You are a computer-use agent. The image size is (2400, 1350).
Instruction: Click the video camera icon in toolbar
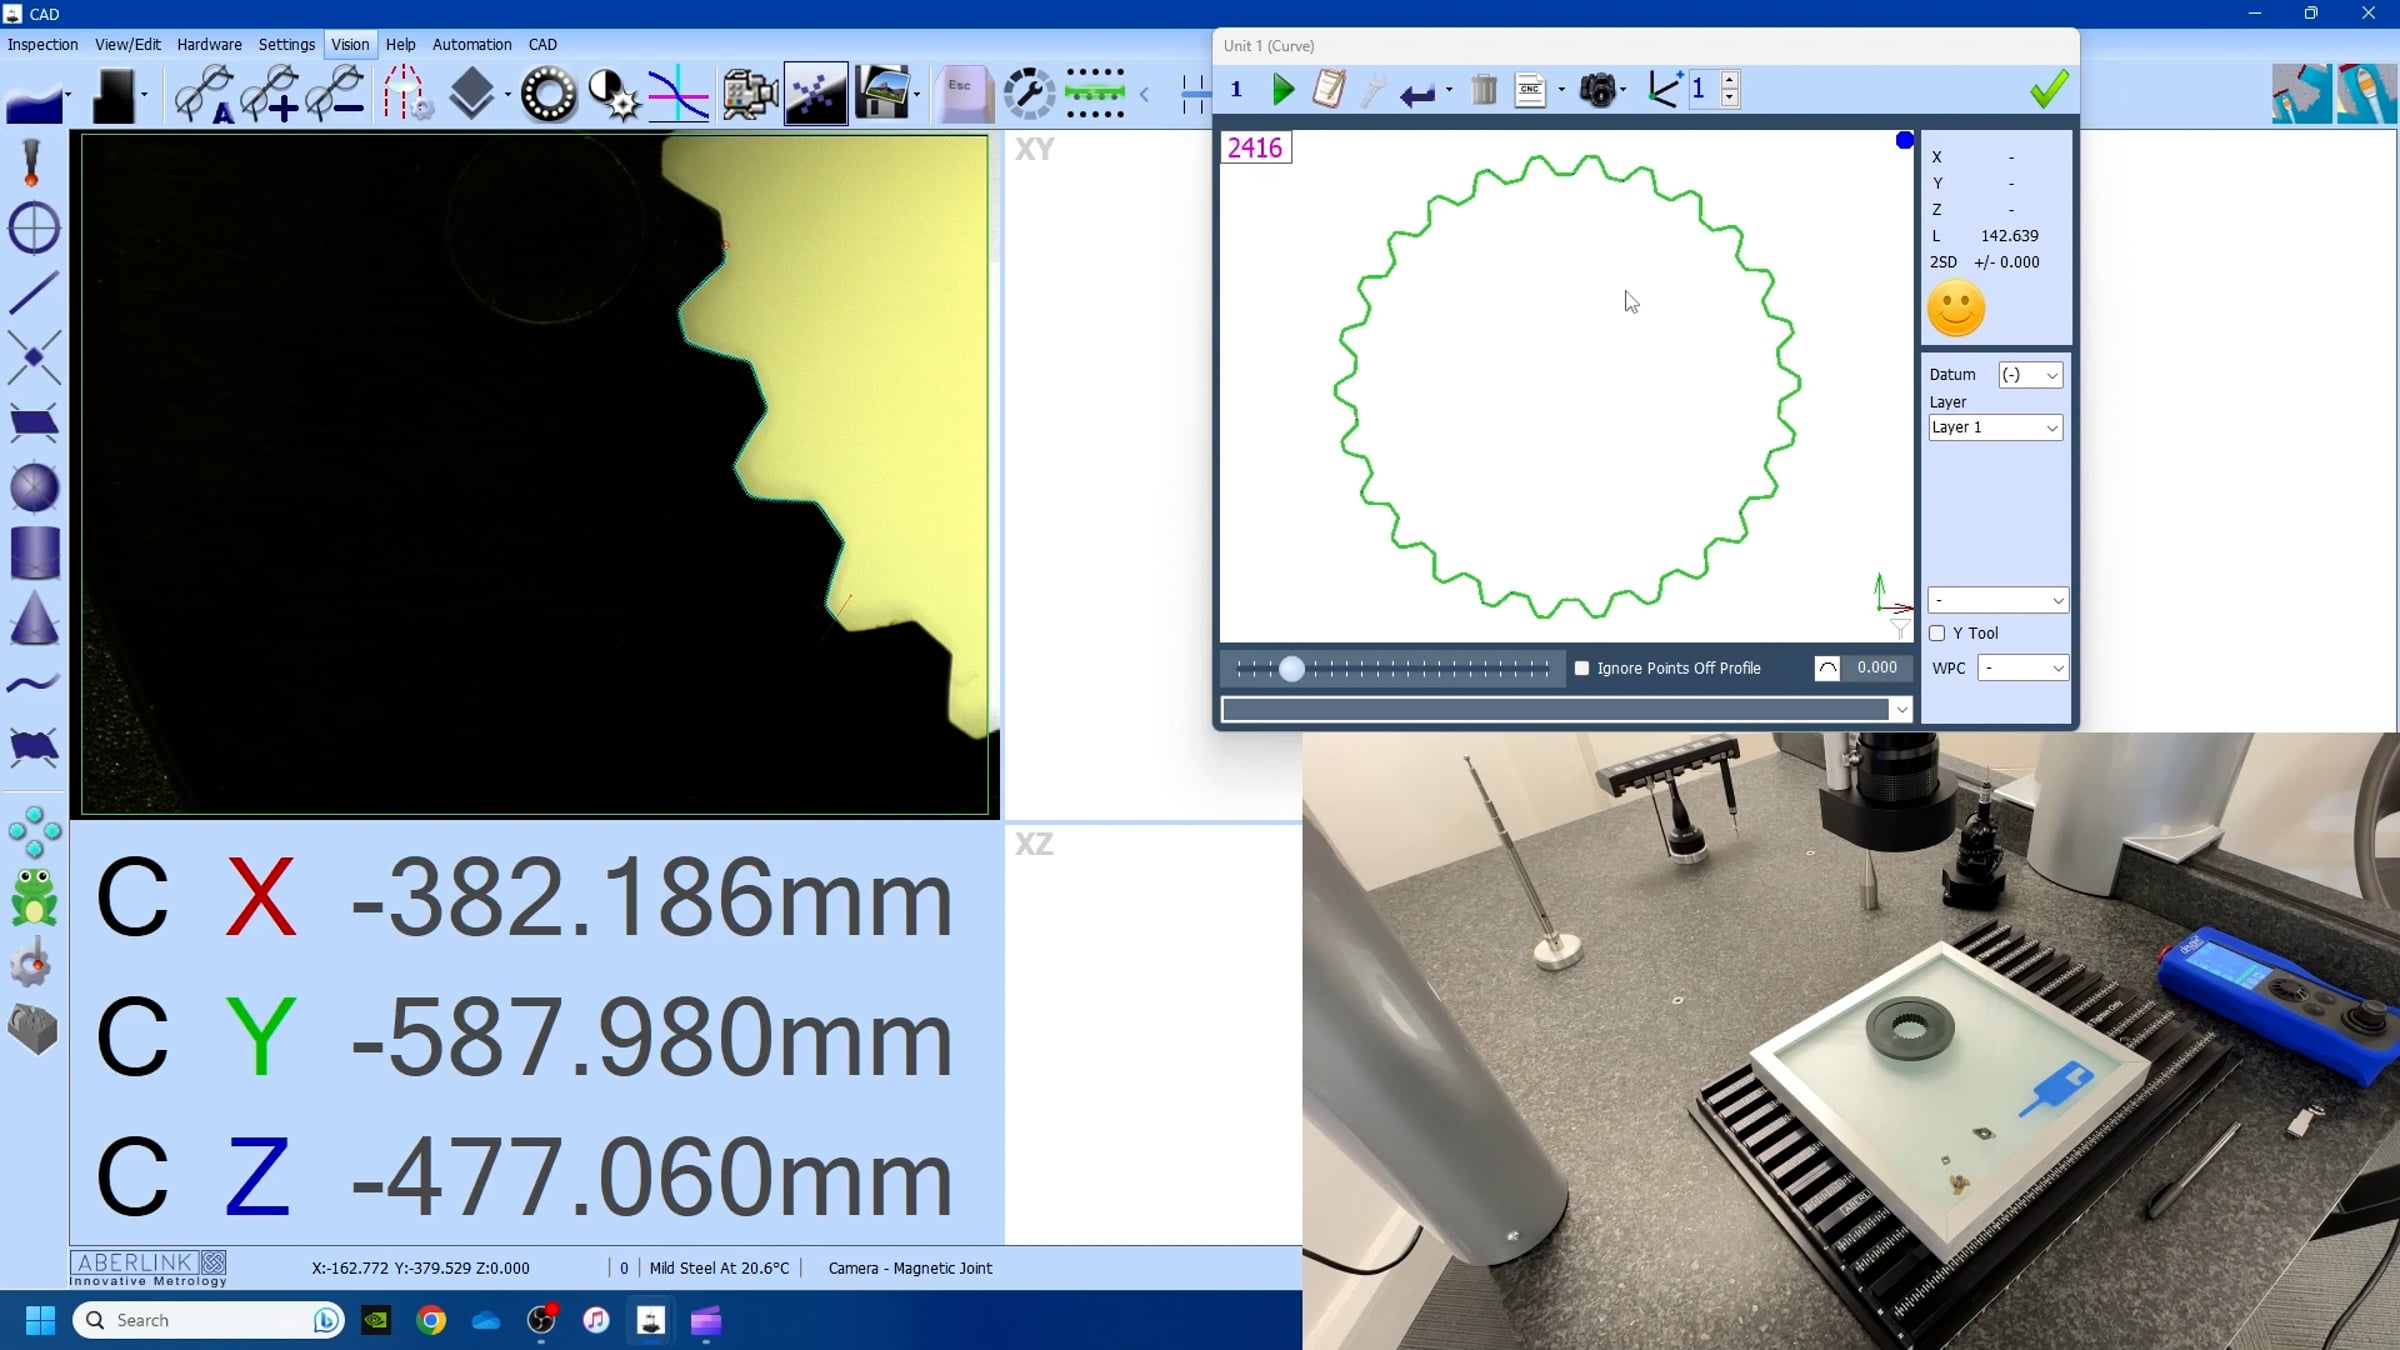[x=749, y=94]
